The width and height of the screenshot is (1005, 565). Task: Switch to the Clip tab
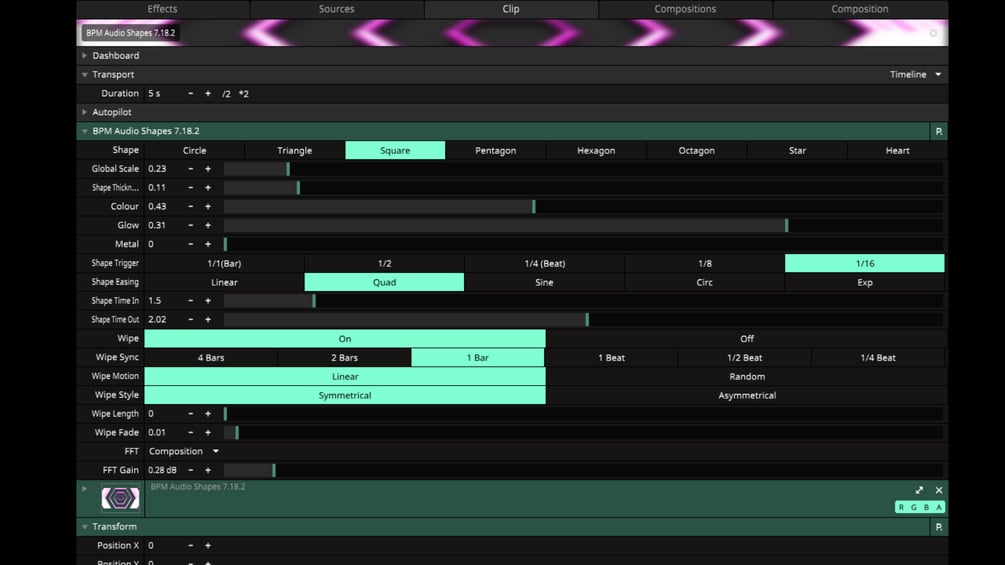coord(511,9)
